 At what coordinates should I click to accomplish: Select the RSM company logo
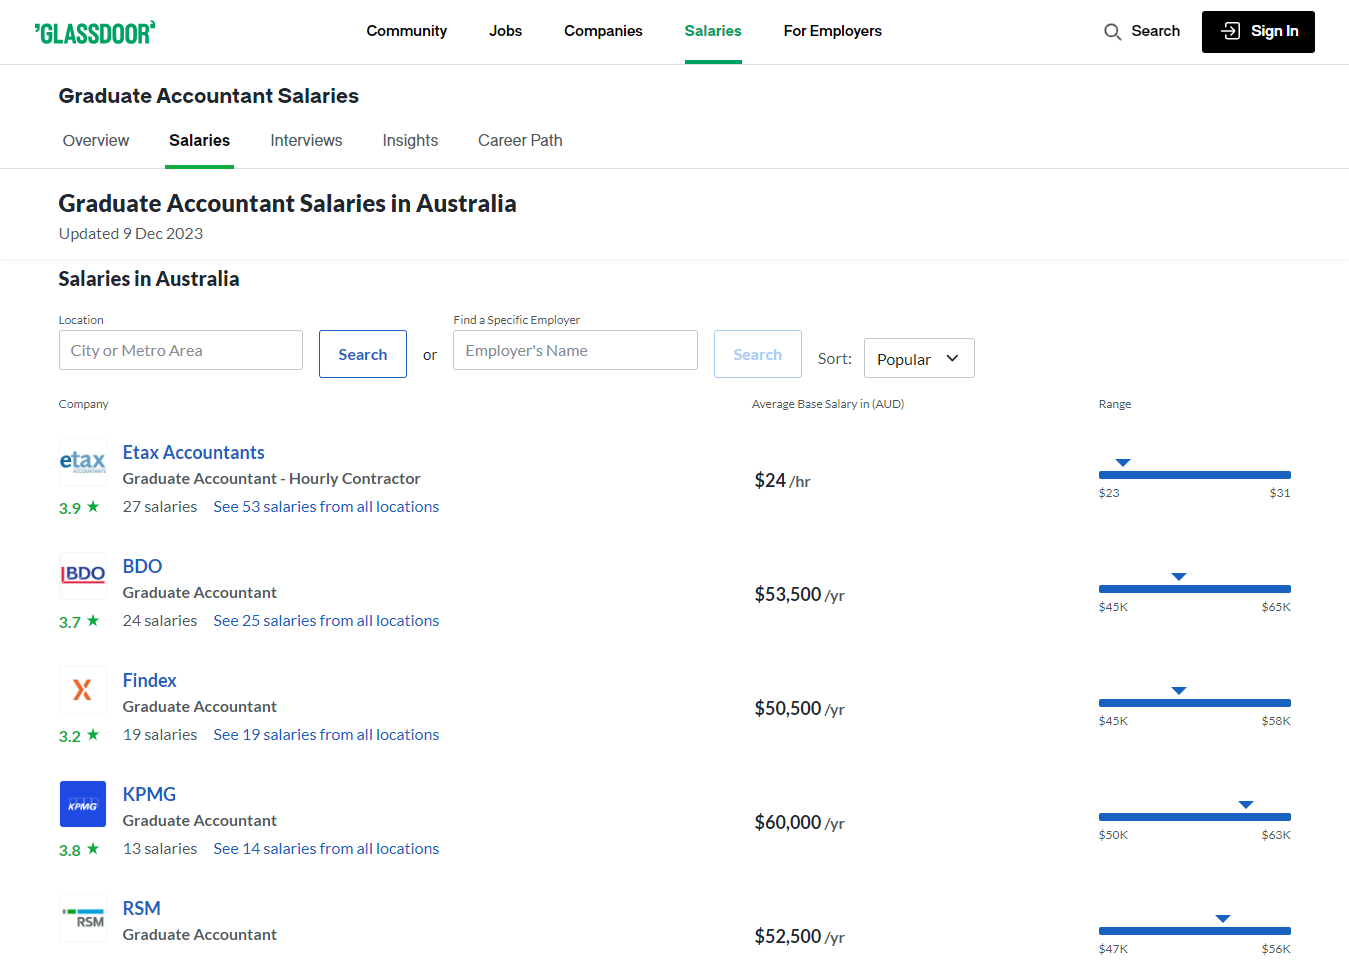click(x=82, y=917)
